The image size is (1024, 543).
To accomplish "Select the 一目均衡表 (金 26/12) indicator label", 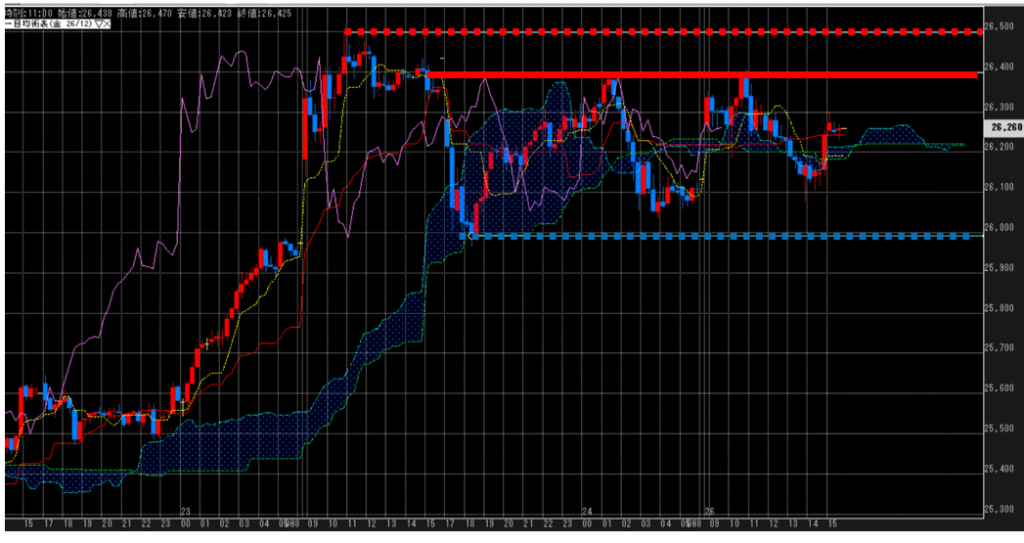I will 47,26.
